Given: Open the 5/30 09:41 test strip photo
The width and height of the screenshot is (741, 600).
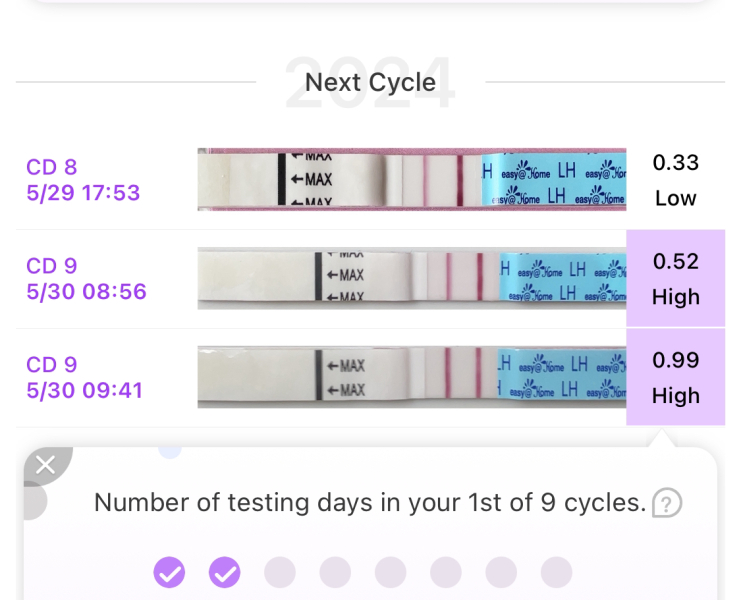Looking at the screenshot, I should [x=411, y=377].
